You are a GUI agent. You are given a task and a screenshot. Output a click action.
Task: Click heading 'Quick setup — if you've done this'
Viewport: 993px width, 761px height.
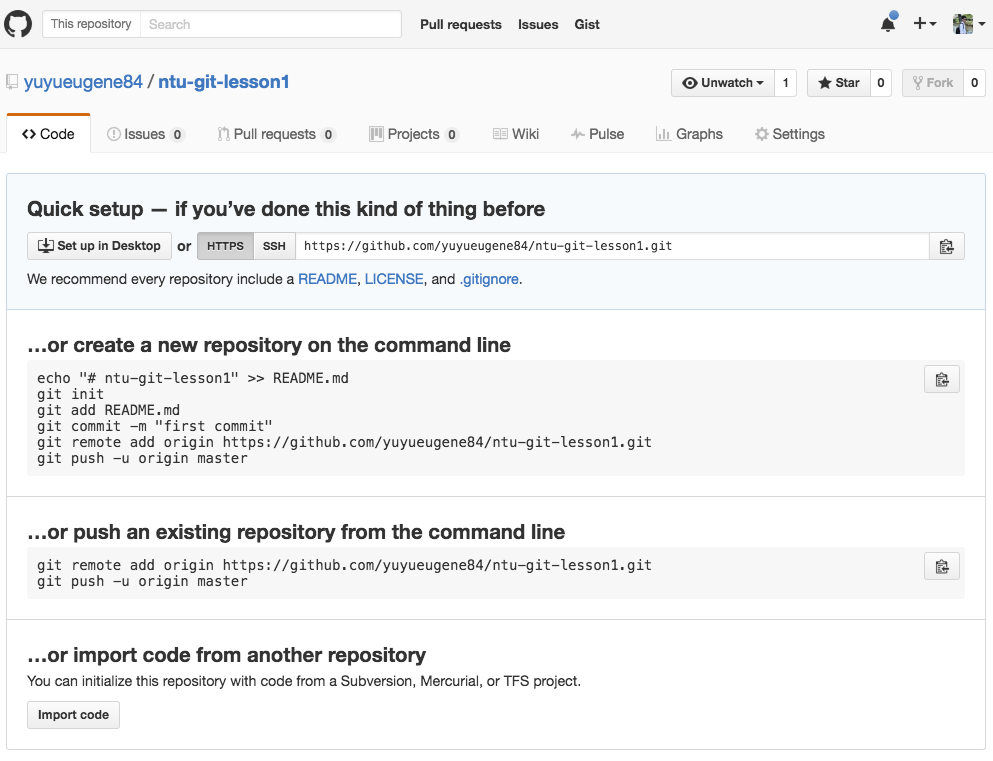tap(286, 209)
